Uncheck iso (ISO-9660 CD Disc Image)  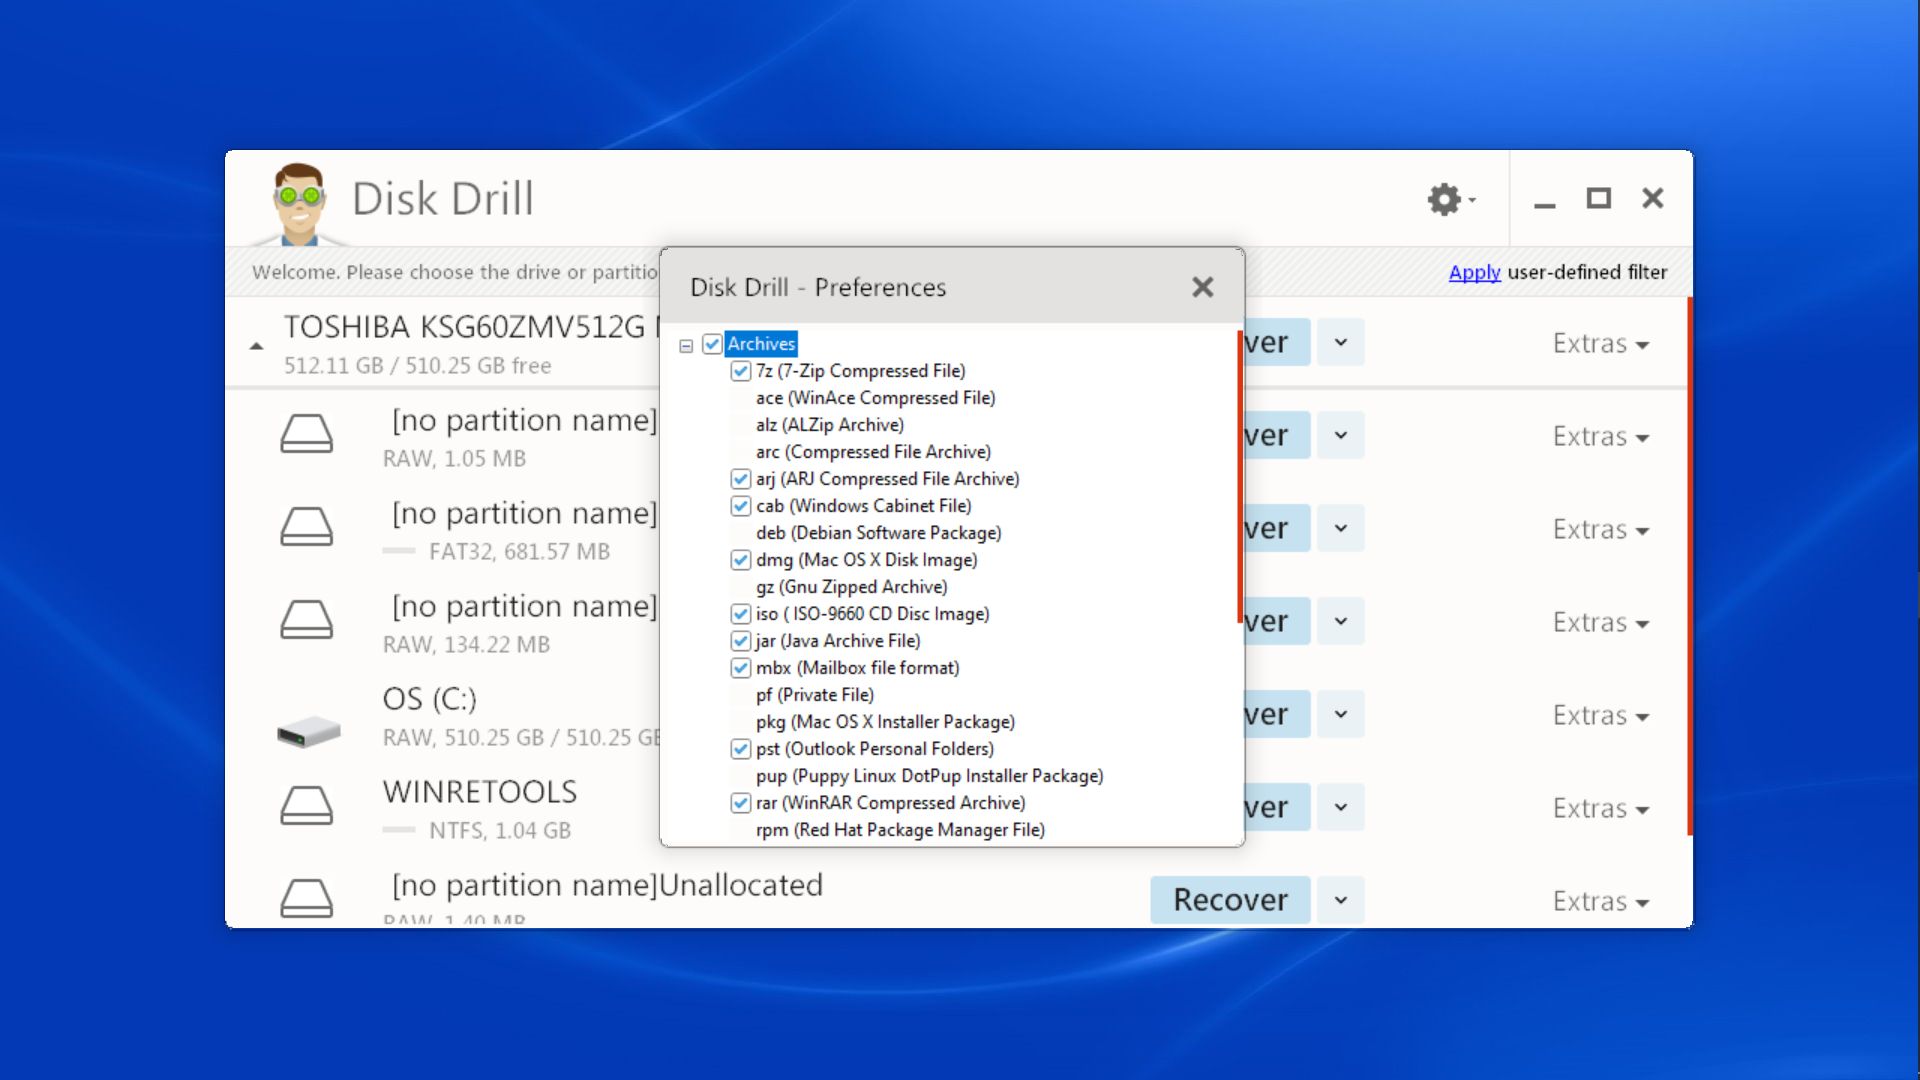pyautogui.click(x=740, y=614)
